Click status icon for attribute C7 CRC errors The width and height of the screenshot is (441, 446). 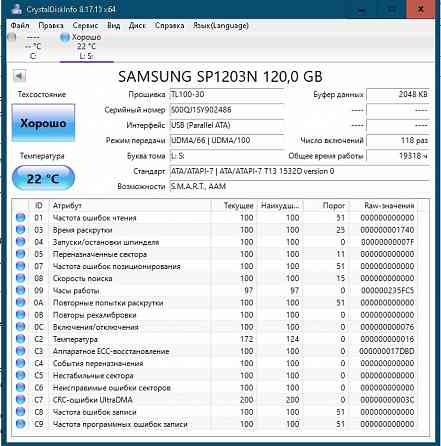21,400
